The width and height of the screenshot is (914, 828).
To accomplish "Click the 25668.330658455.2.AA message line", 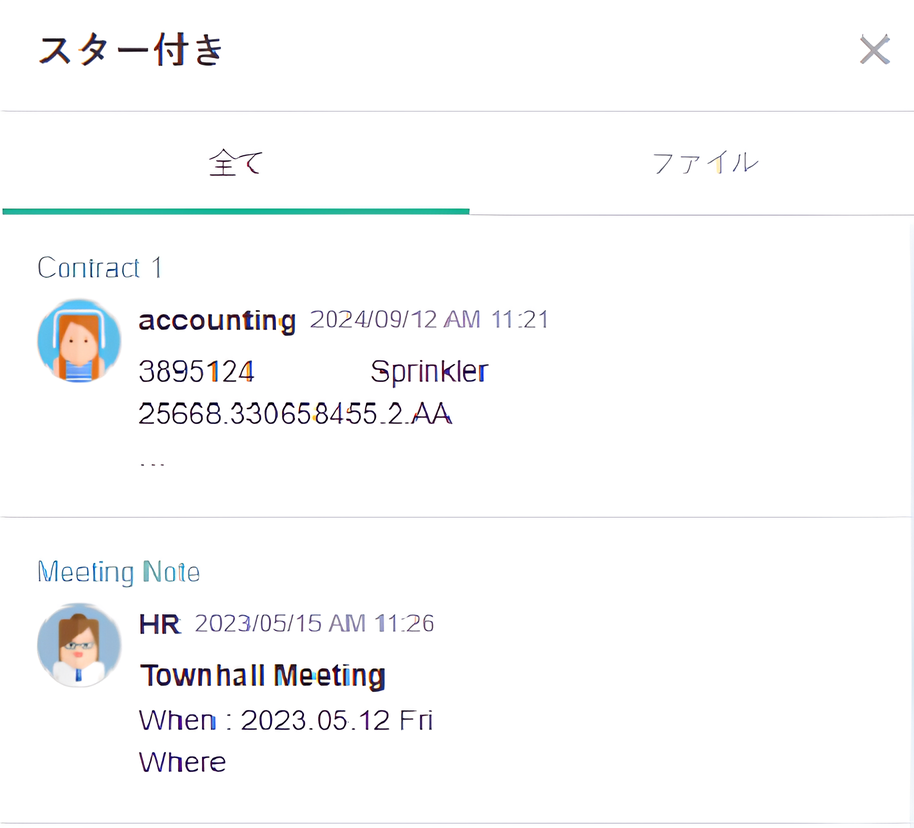I will (x=296, y=414).
